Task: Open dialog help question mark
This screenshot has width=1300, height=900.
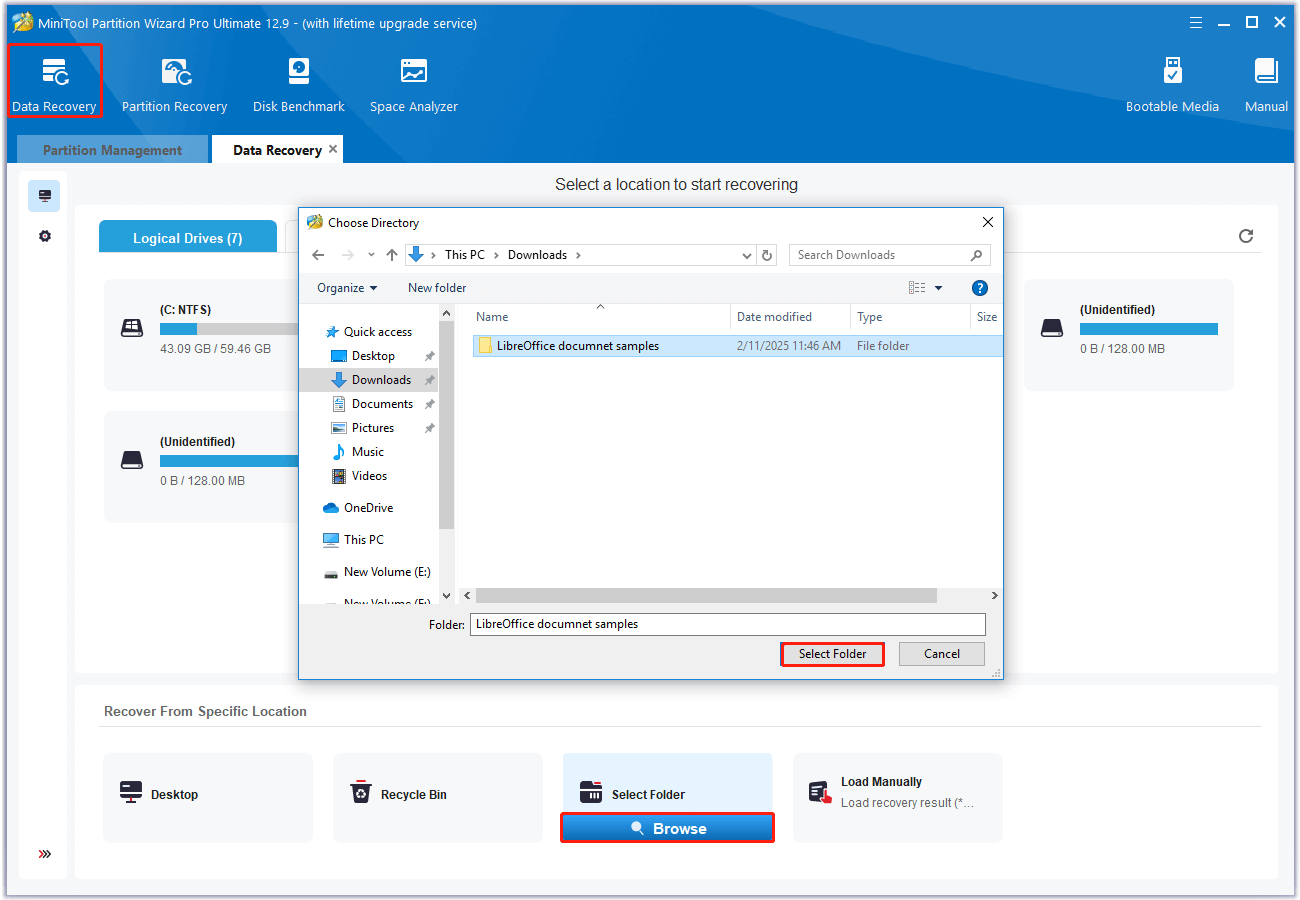Action: (x=980, y=288)
